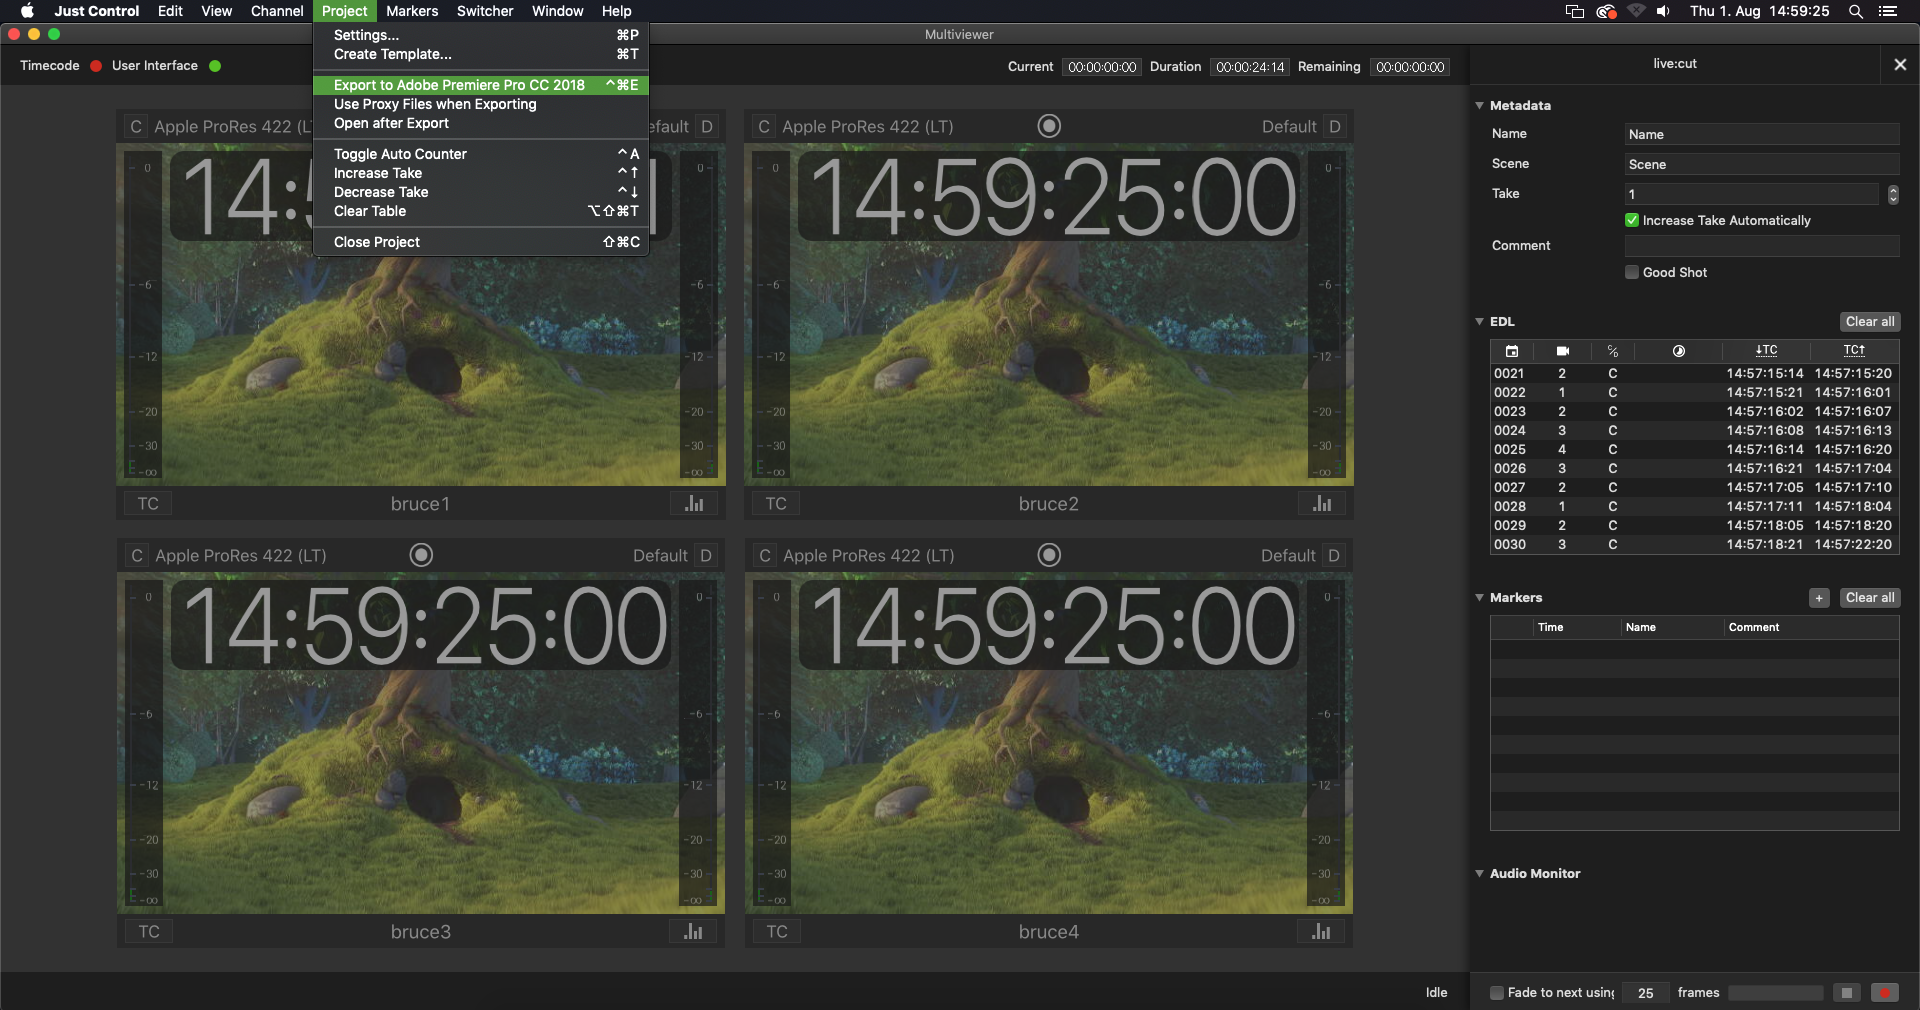Viewport: 1920px width, 1010px height.
Task: Close the live:cut side panel
Action: pos(1900,64)
